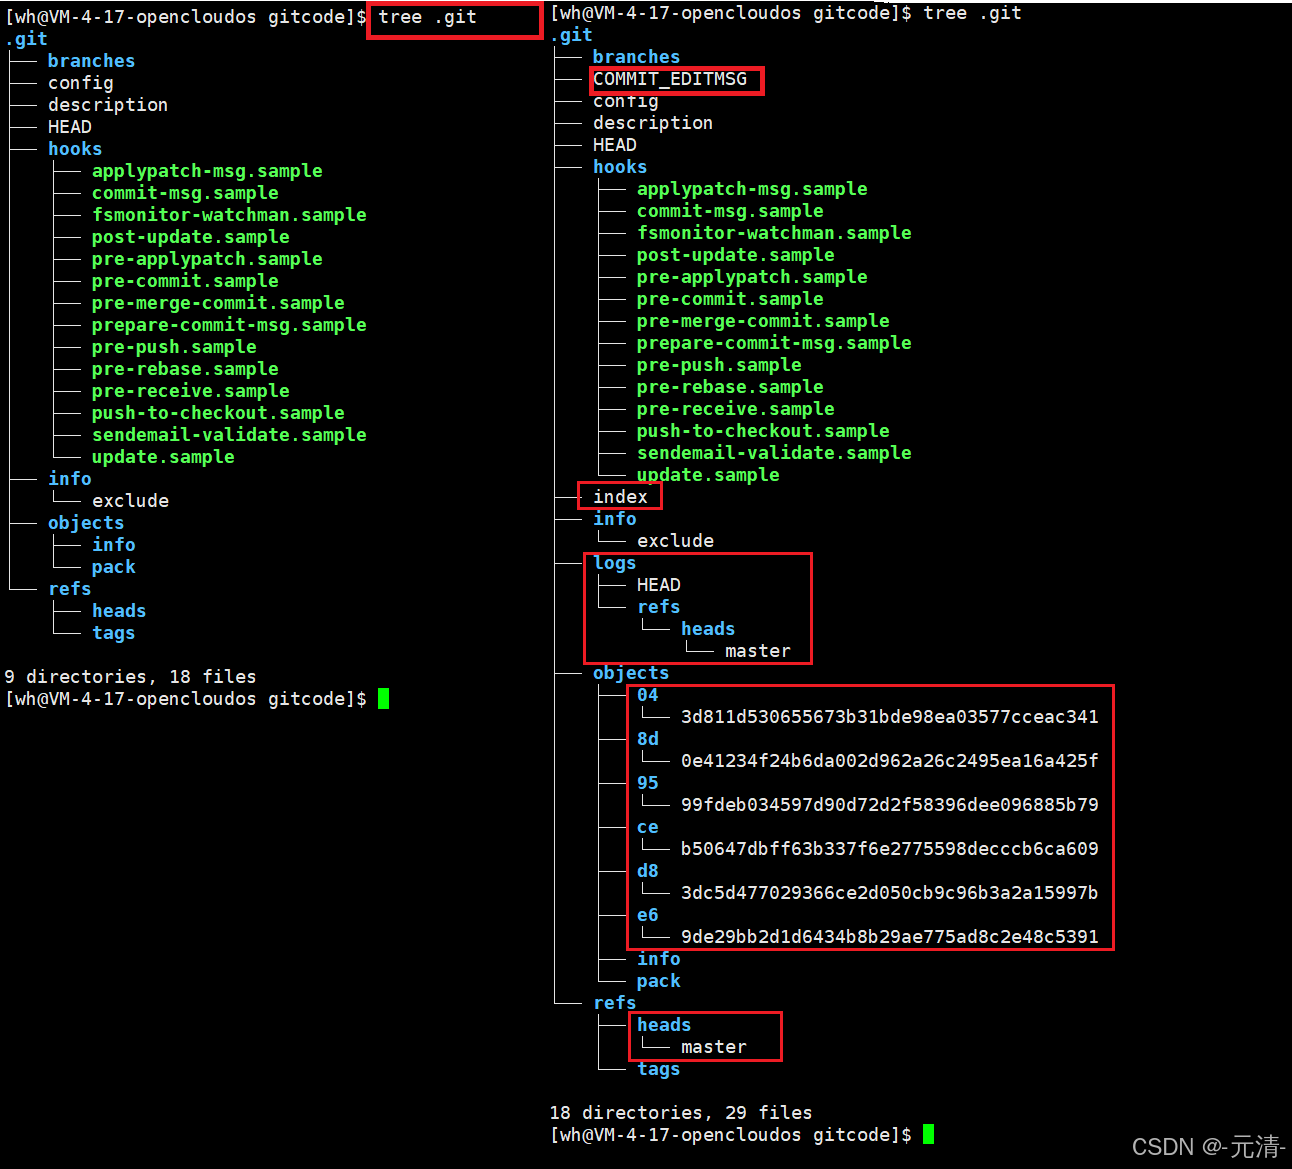Click '.git' root in right tree

click(571, 35)
